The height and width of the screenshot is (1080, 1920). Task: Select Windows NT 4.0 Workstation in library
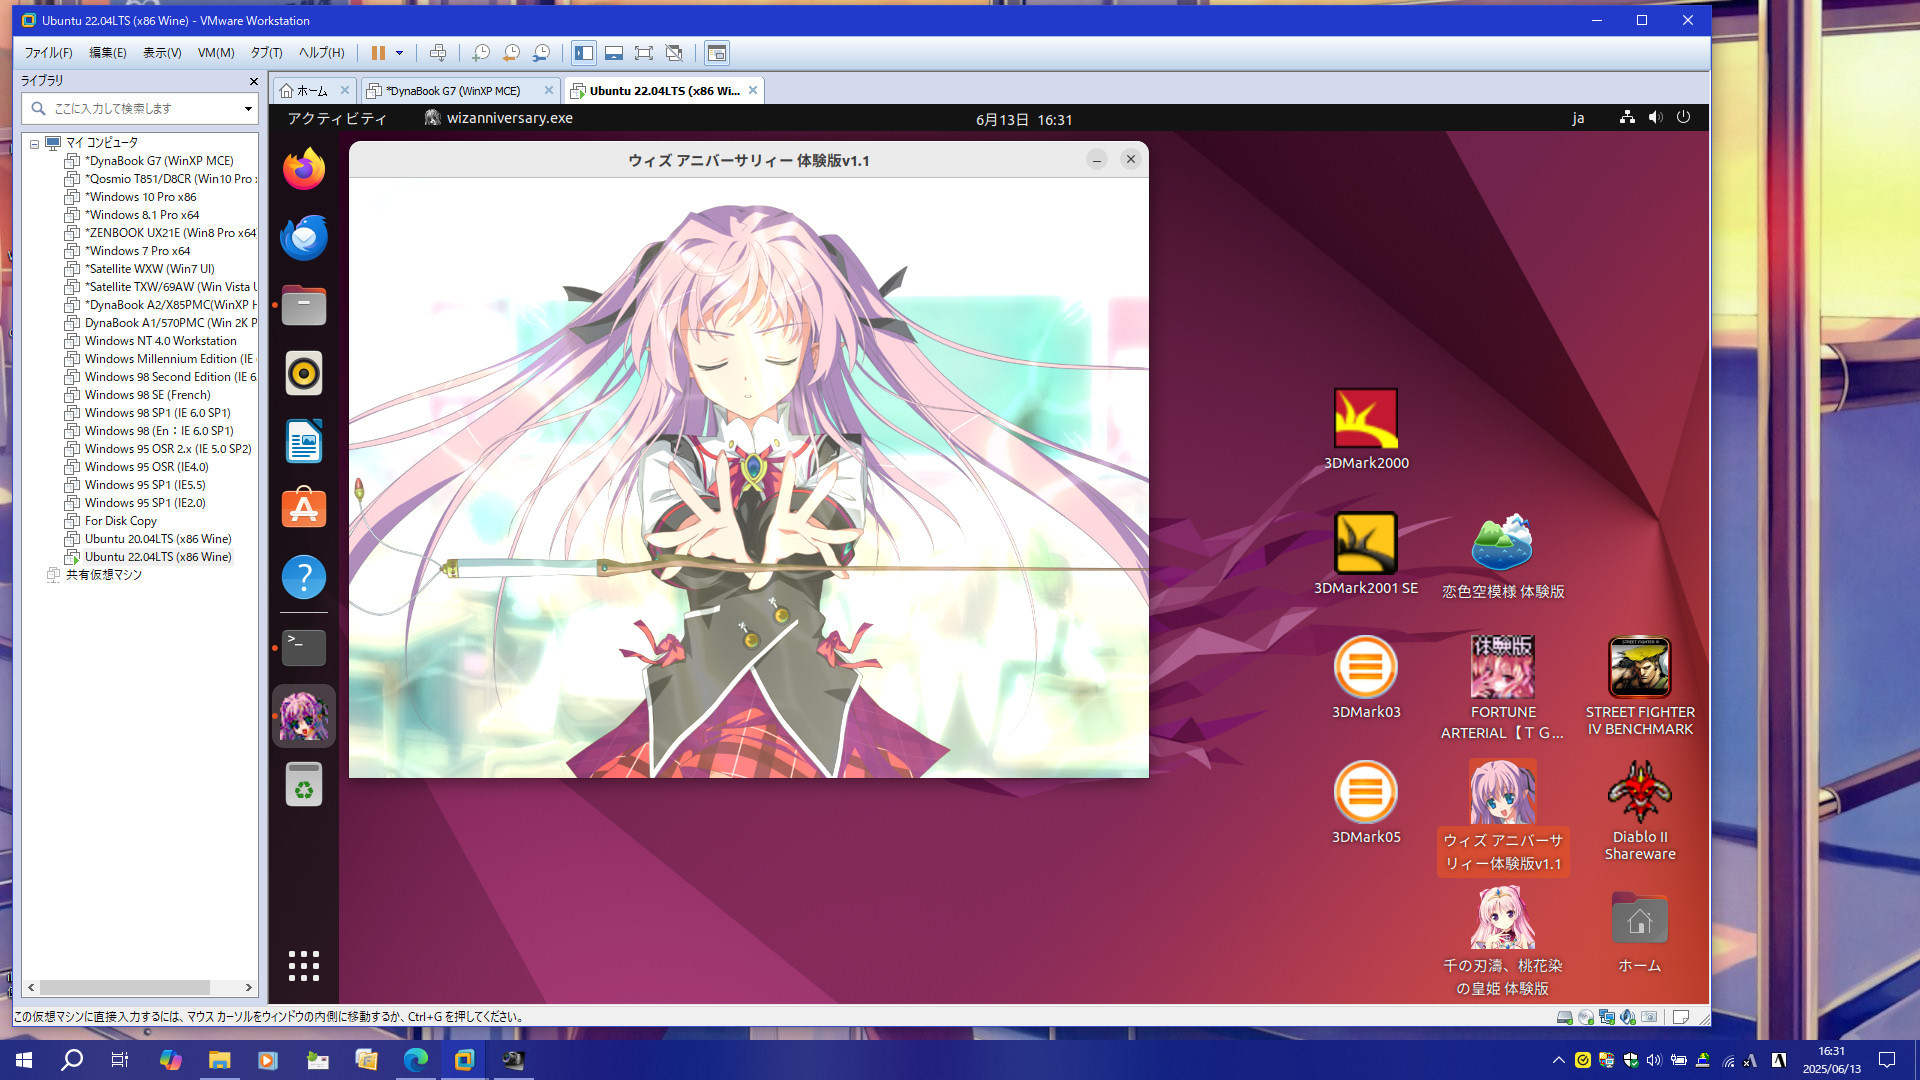[160, 341]
